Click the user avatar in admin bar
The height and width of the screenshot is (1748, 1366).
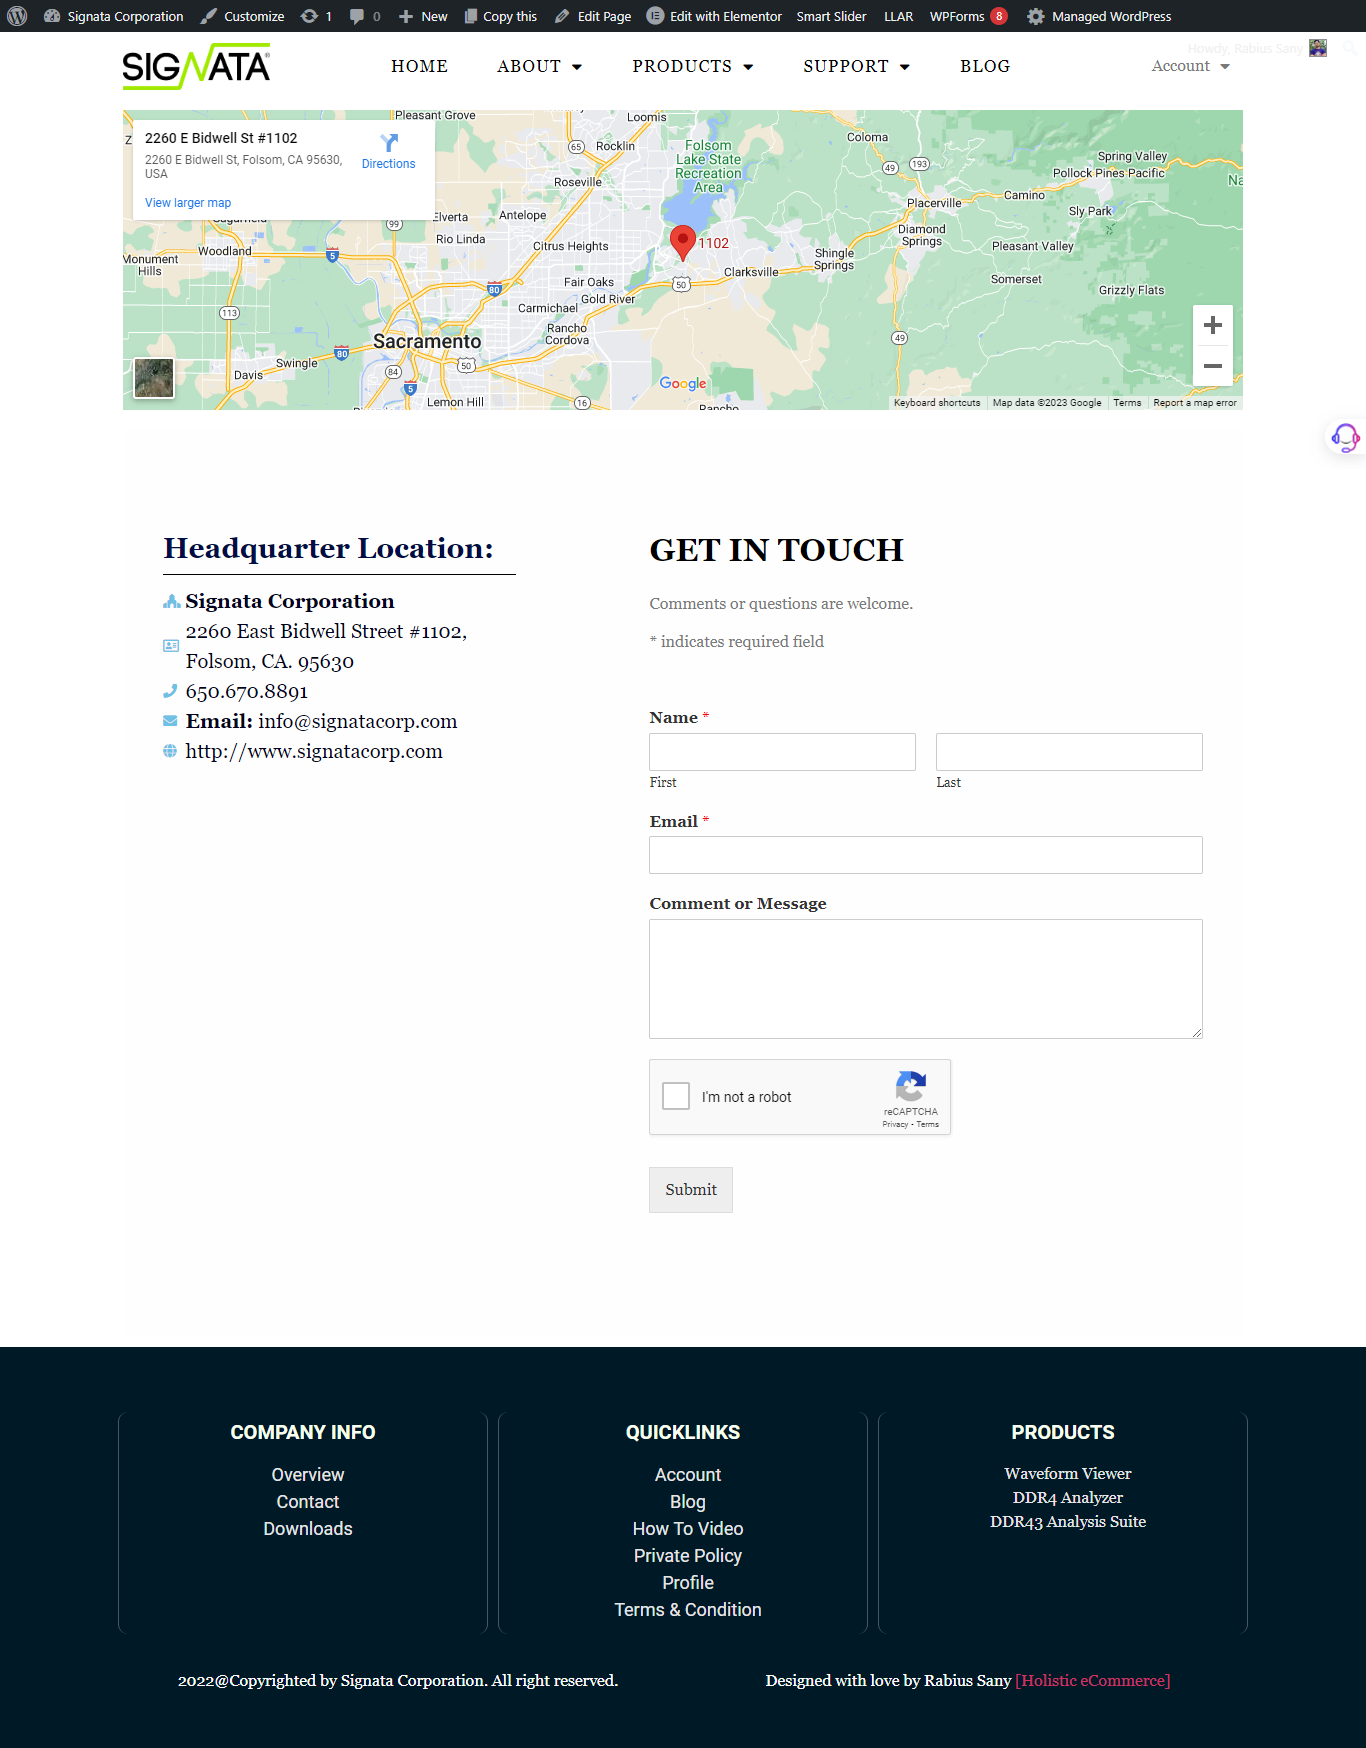click(x=1318, y=48)
